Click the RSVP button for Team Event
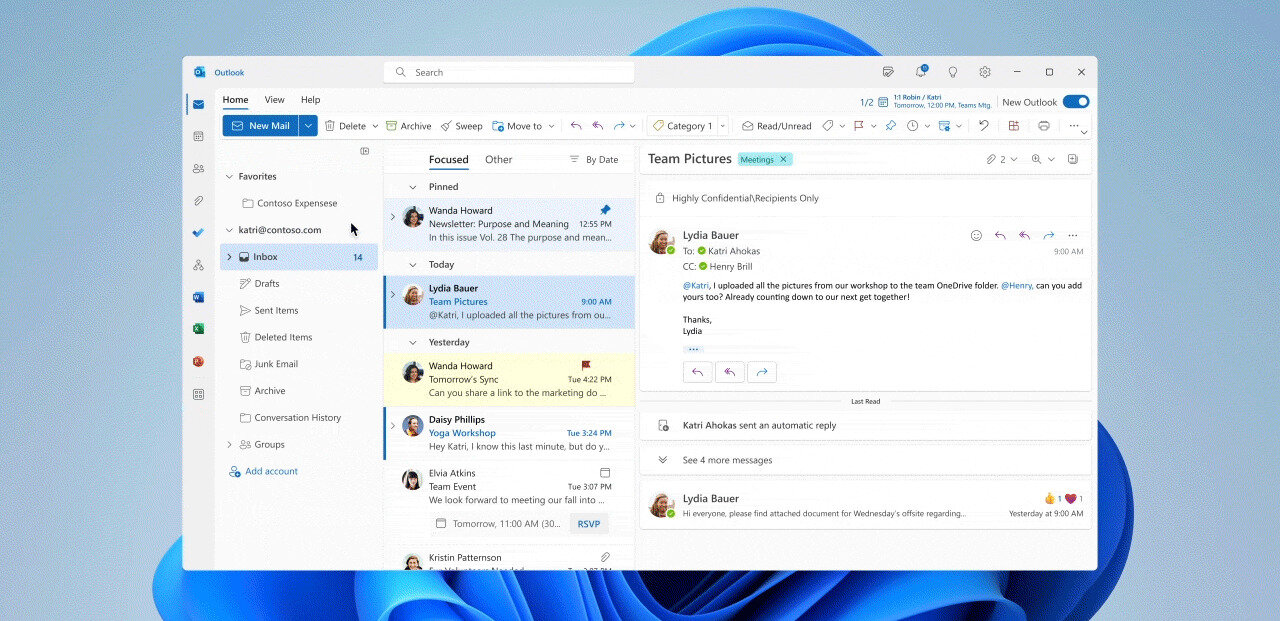1282x621 pixels. click(x=589, y=524)
